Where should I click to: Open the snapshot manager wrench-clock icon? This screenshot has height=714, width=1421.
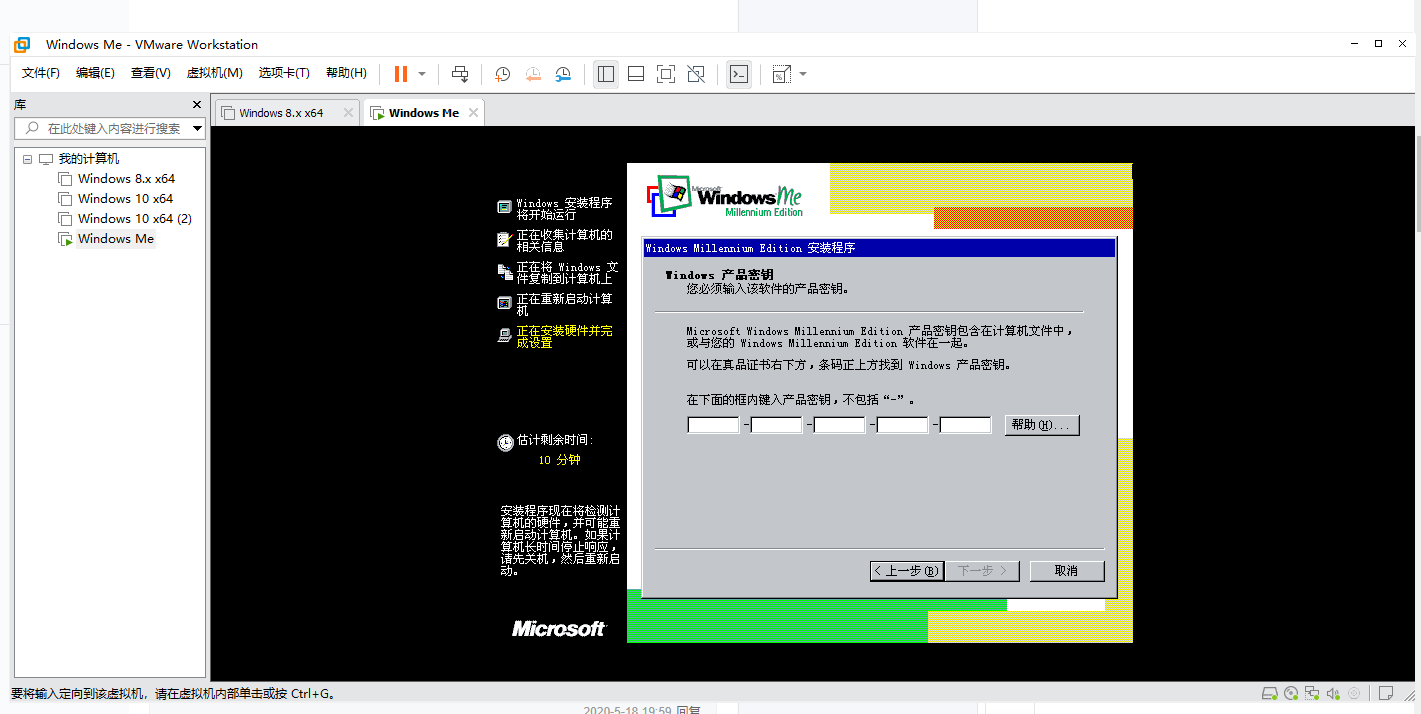click(x=563, y=74)
